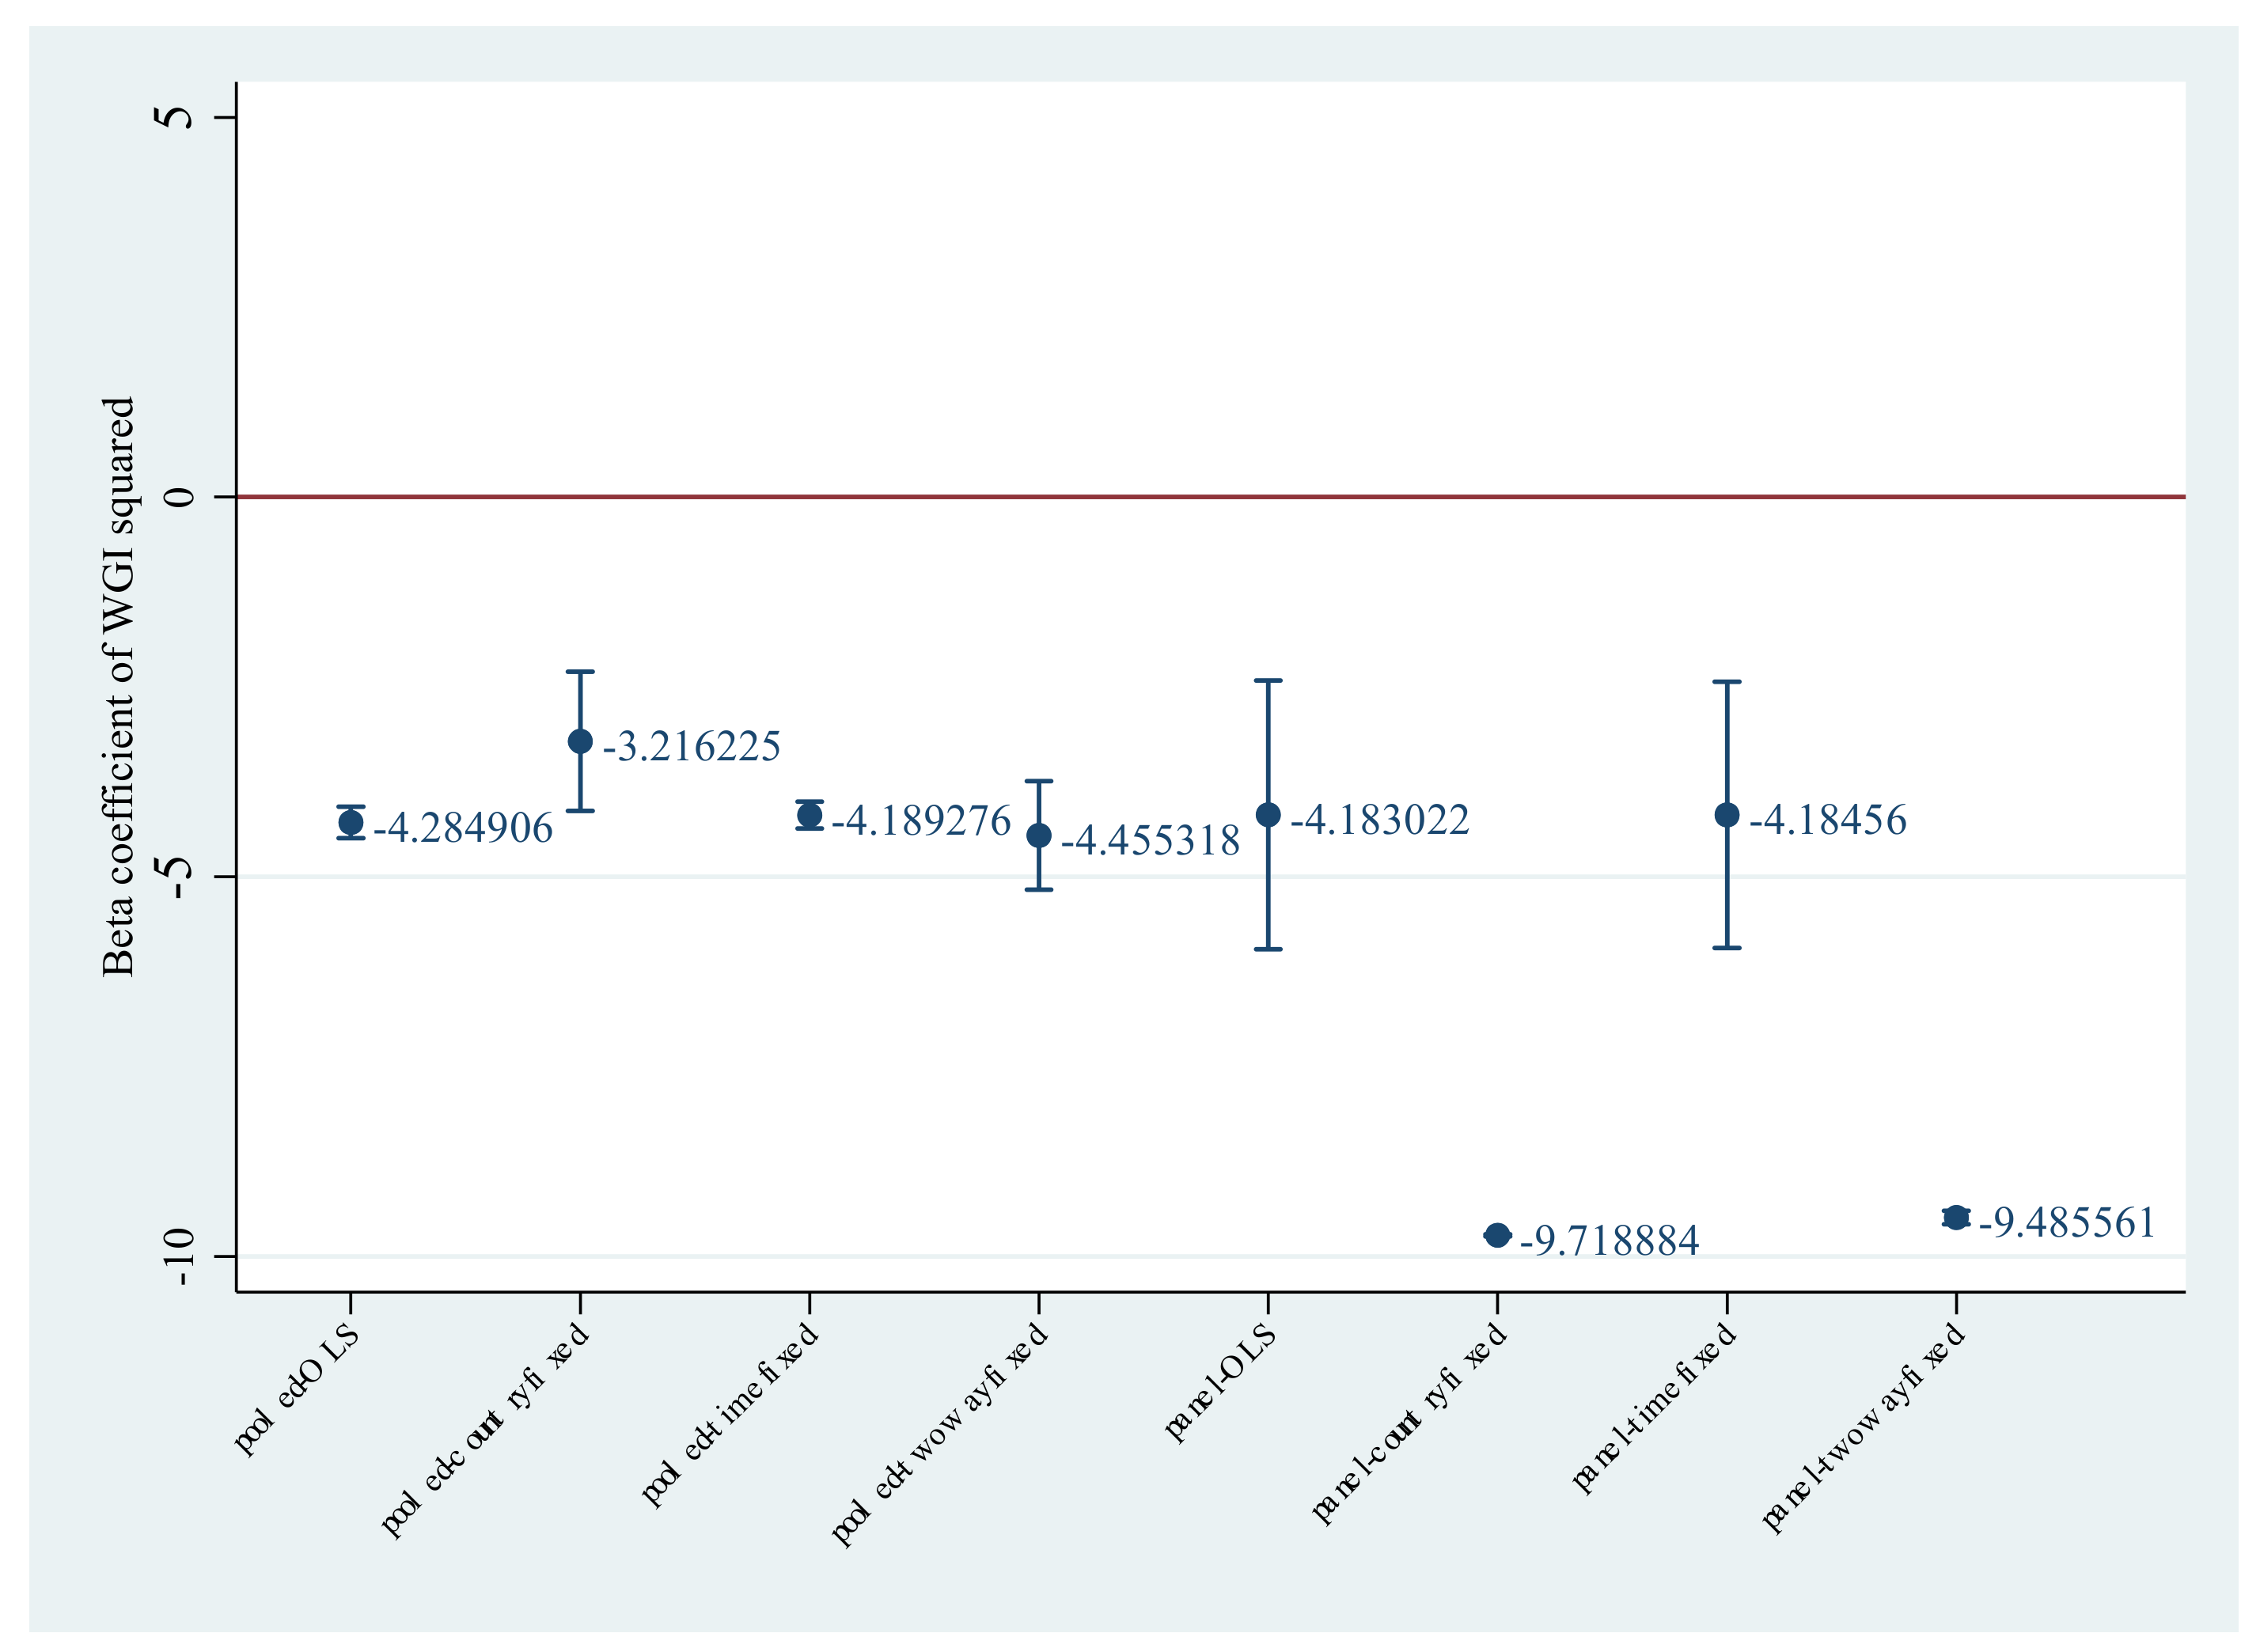Select the -9.718884 data point
This screenshot has height=1652, width=2260.
1497,1236
